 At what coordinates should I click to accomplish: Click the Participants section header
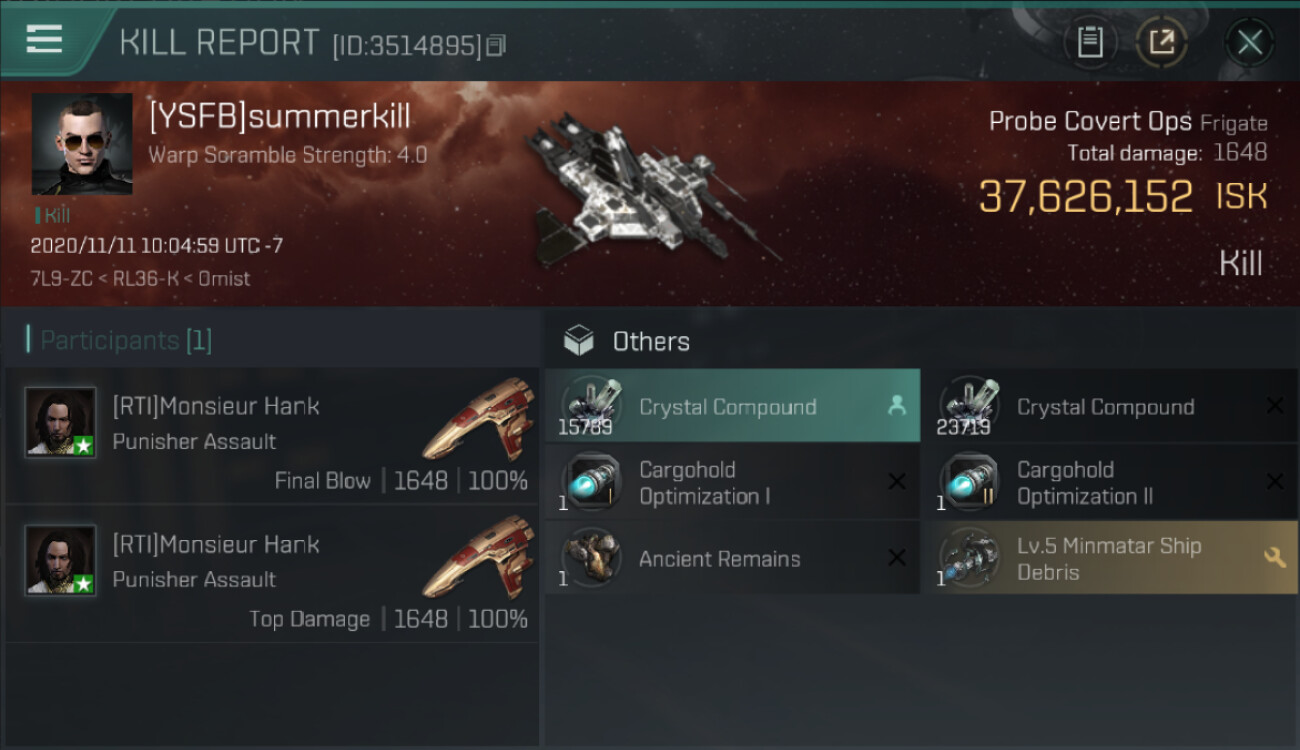point(120,340)
